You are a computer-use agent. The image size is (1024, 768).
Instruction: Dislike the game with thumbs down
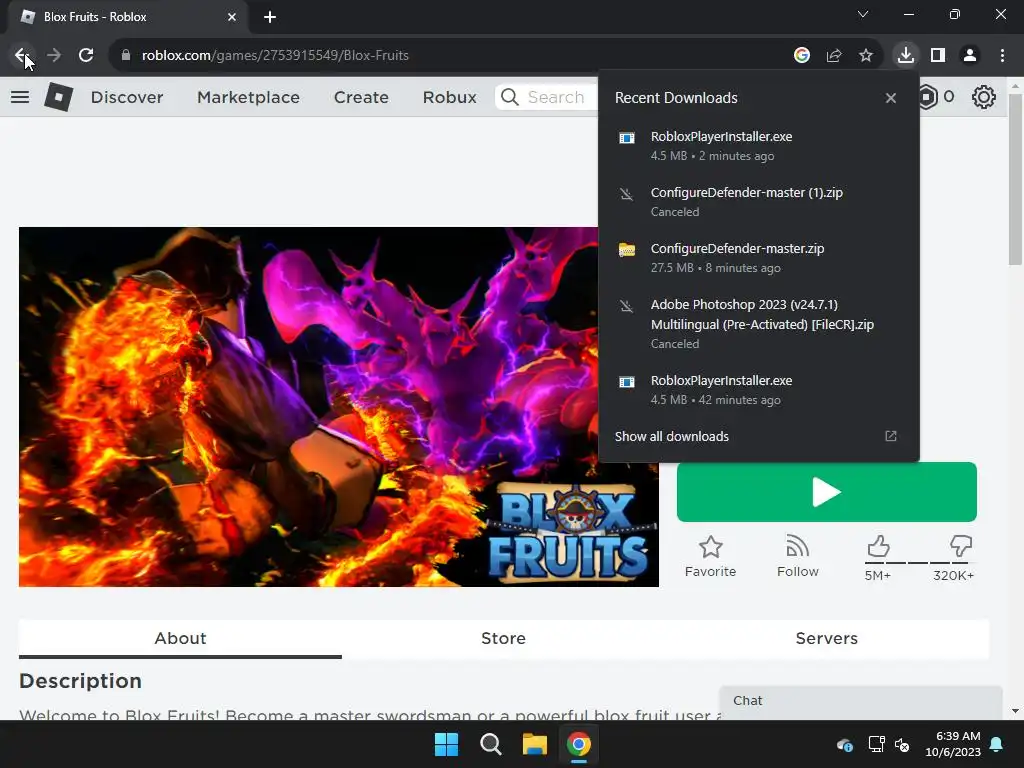pyautogui.click(x=961, y=546)
